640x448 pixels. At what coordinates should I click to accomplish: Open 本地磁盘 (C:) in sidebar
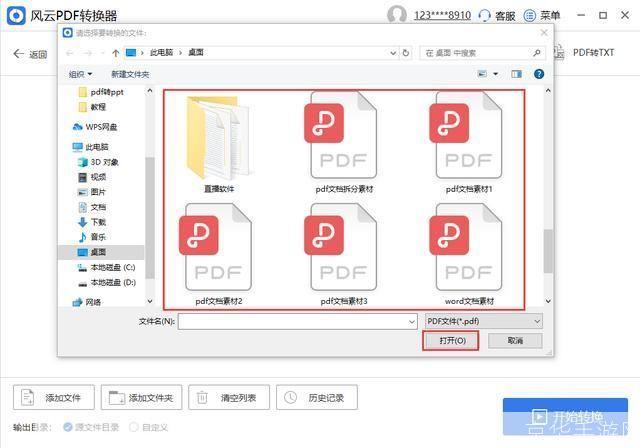pos(106,268)
